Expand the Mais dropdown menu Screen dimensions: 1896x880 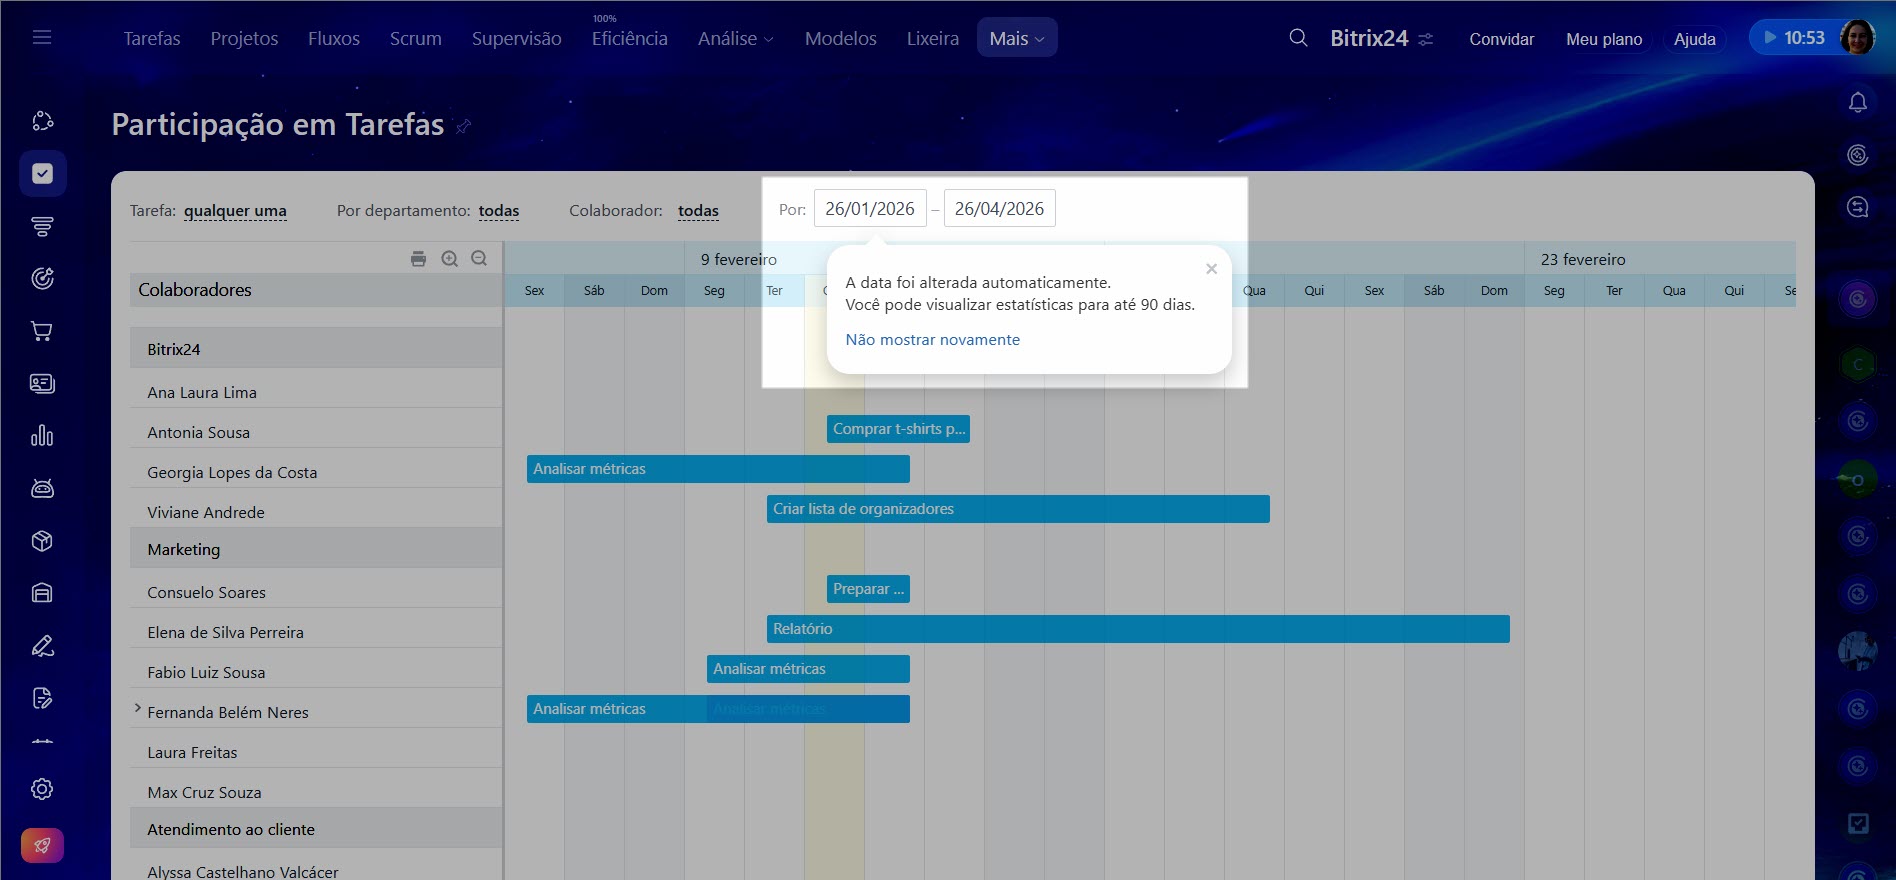tap(1016, 38)
